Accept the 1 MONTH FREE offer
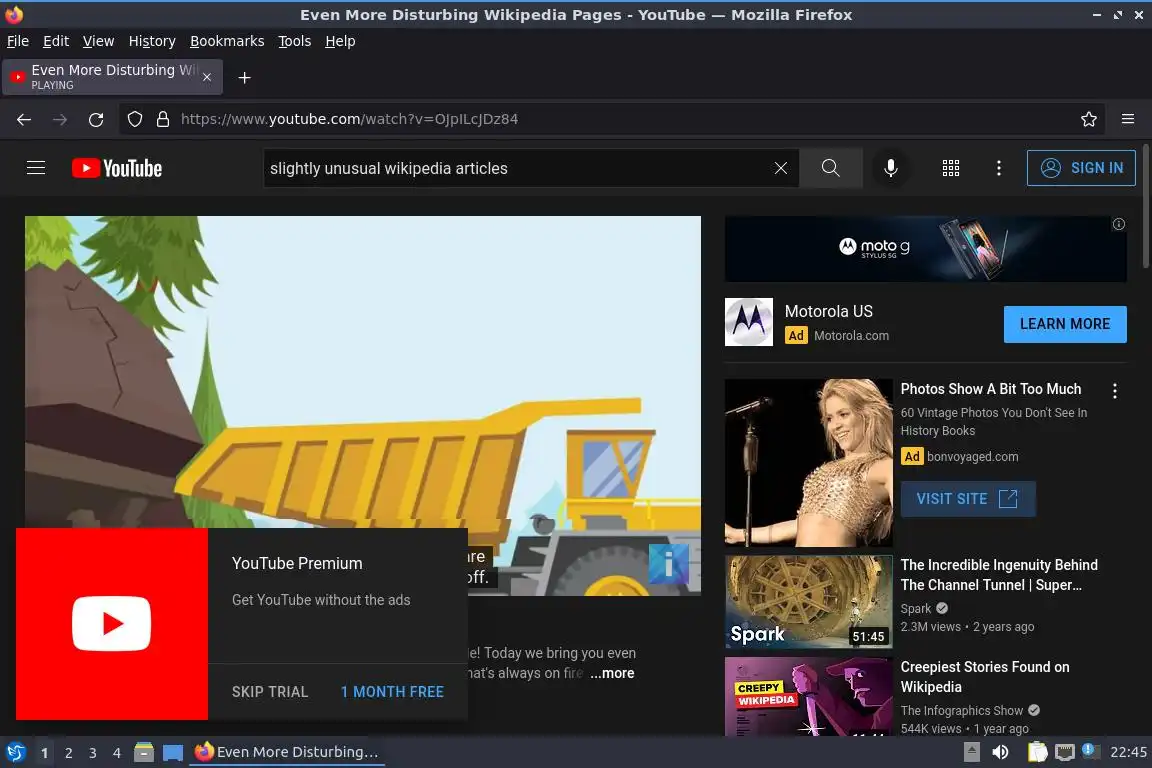Image resolution: width=1152 pixels, height=768 pixels. click(x=392, y=692)
